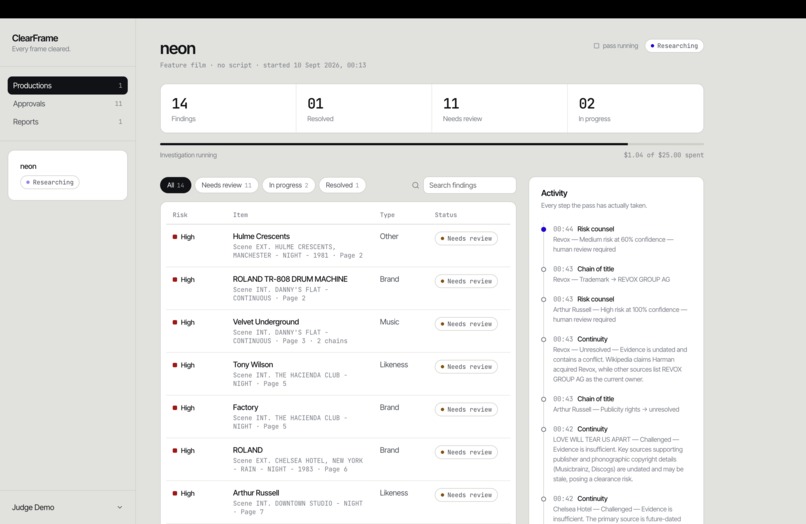Click Needs review status for Tony Wilson
Image resolution: width=806 pixels, height=524 pixels.
click(466, 367)
